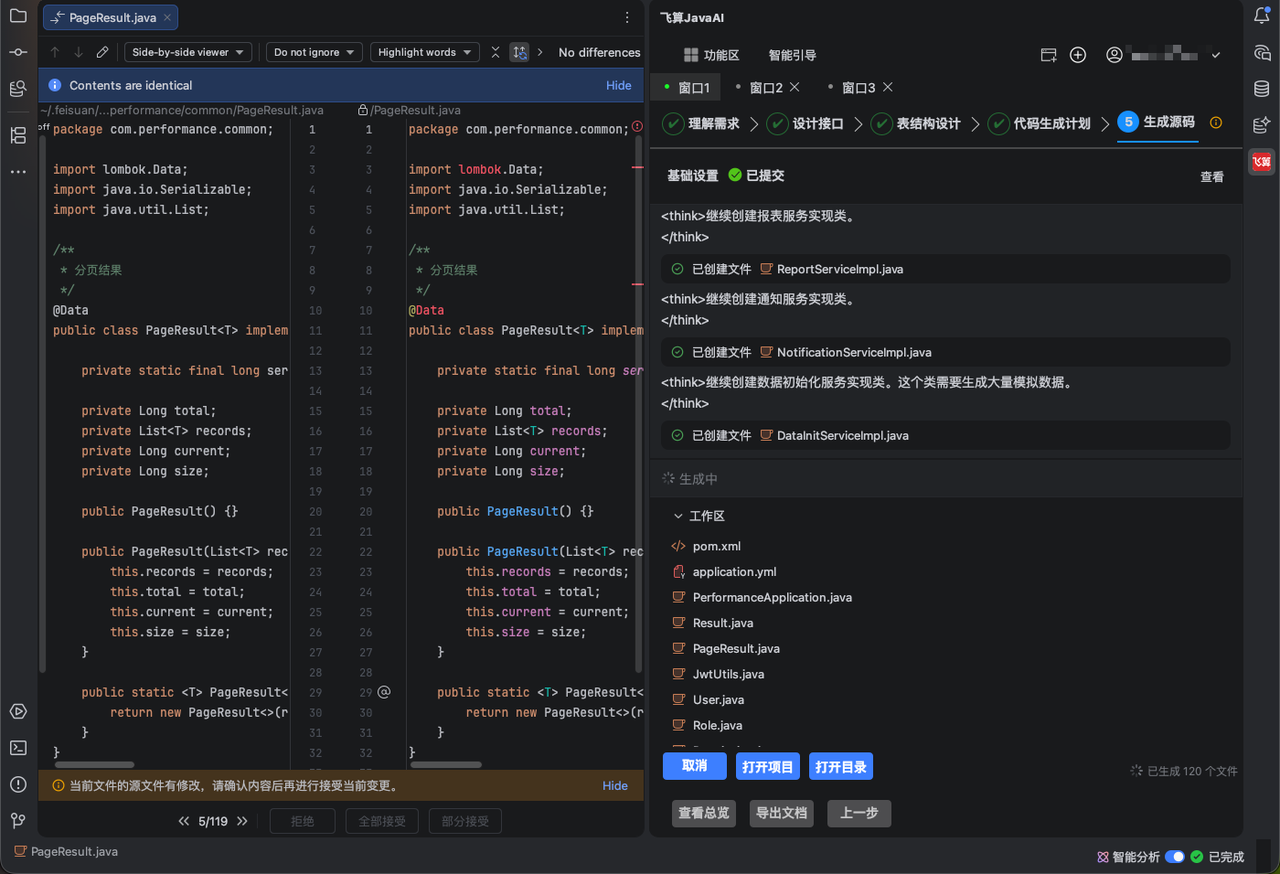Click the 查看 link for 基础设置
This screenshot has height=874, width=1280.
pyautogui.click(x=1212, y=176)
